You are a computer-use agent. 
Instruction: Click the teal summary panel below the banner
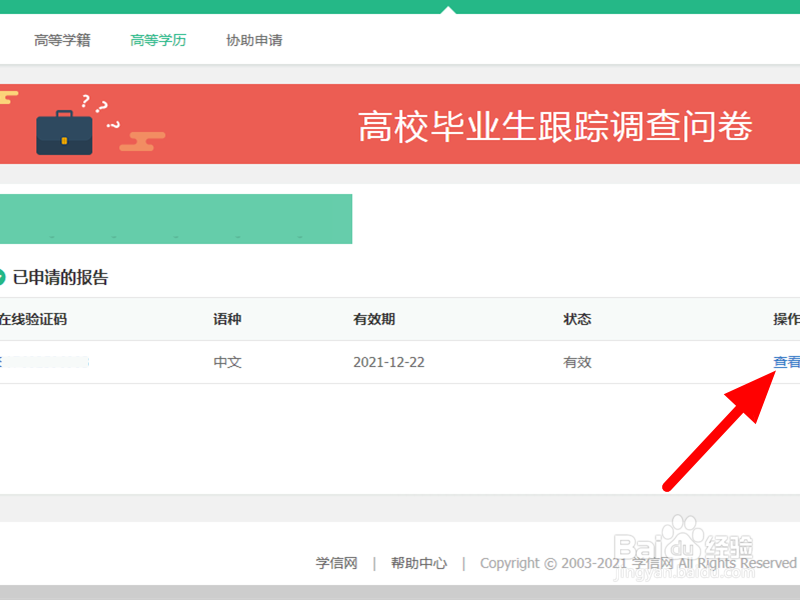(x=176, y=218)
